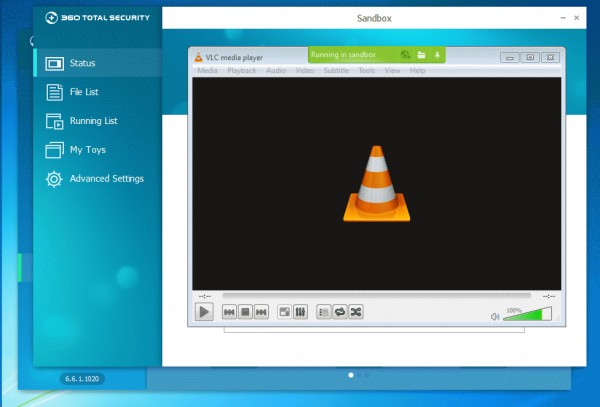
Task: Click the previous track button in VLC
Action: click(229, 312)
